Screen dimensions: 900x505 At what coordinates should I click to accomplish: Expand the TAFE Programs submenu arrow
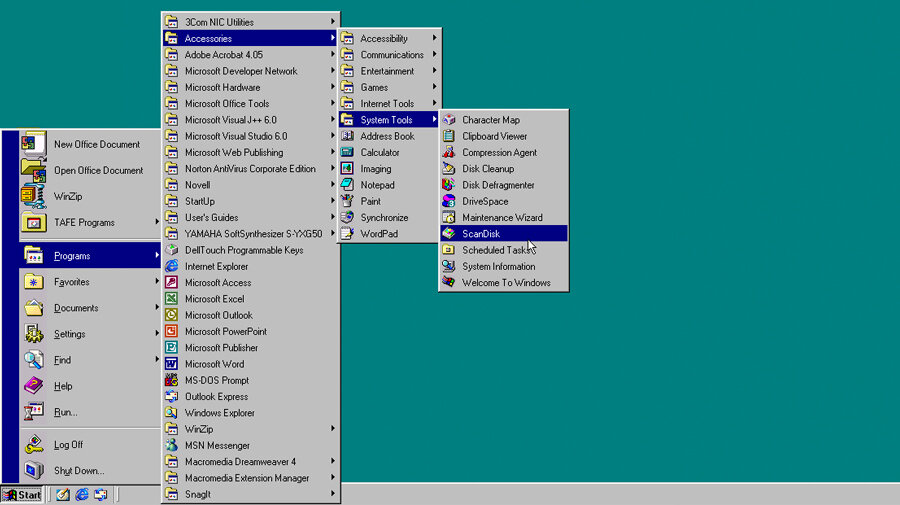[157, 222]
